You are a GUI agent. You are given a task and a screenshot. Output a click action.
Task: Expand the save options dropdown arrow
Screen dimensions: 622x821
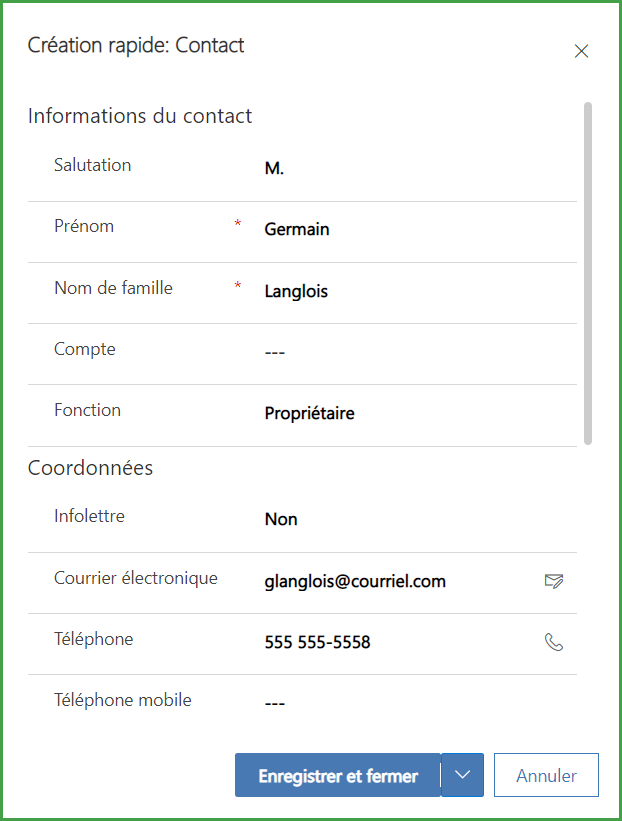click(x=462, y=775)
